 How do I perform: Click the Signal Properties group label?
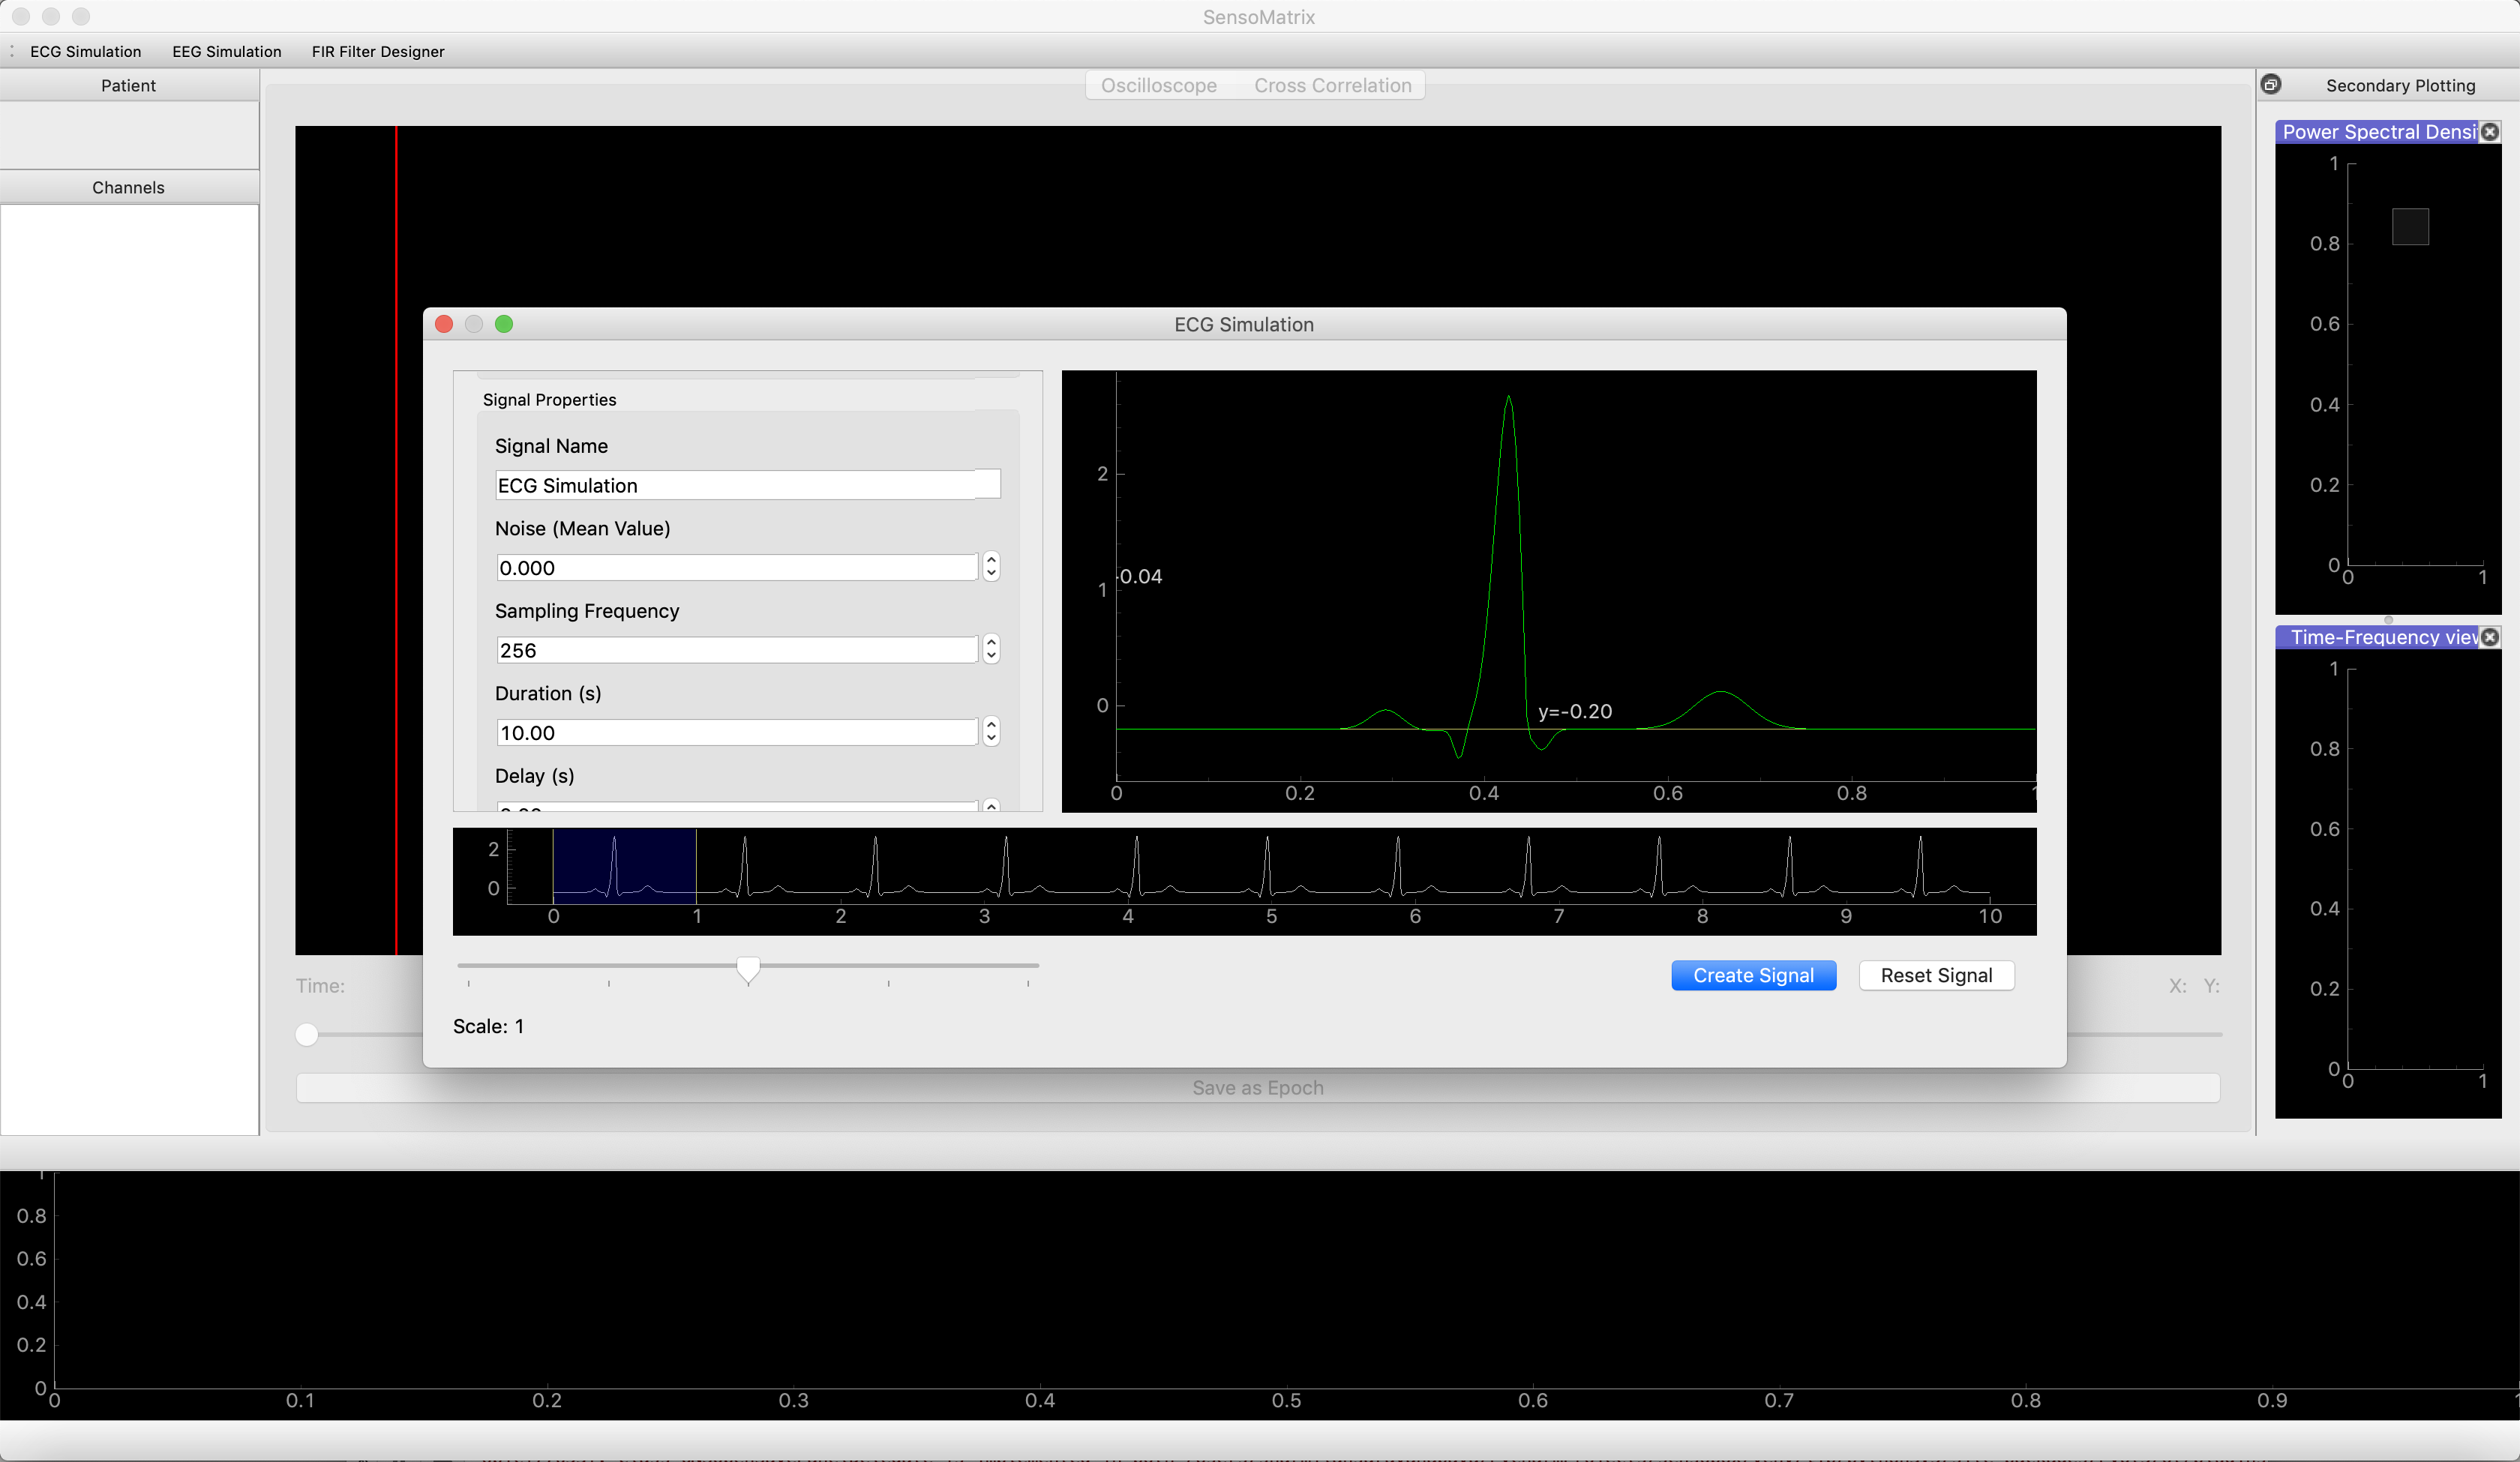click(549, 400)
